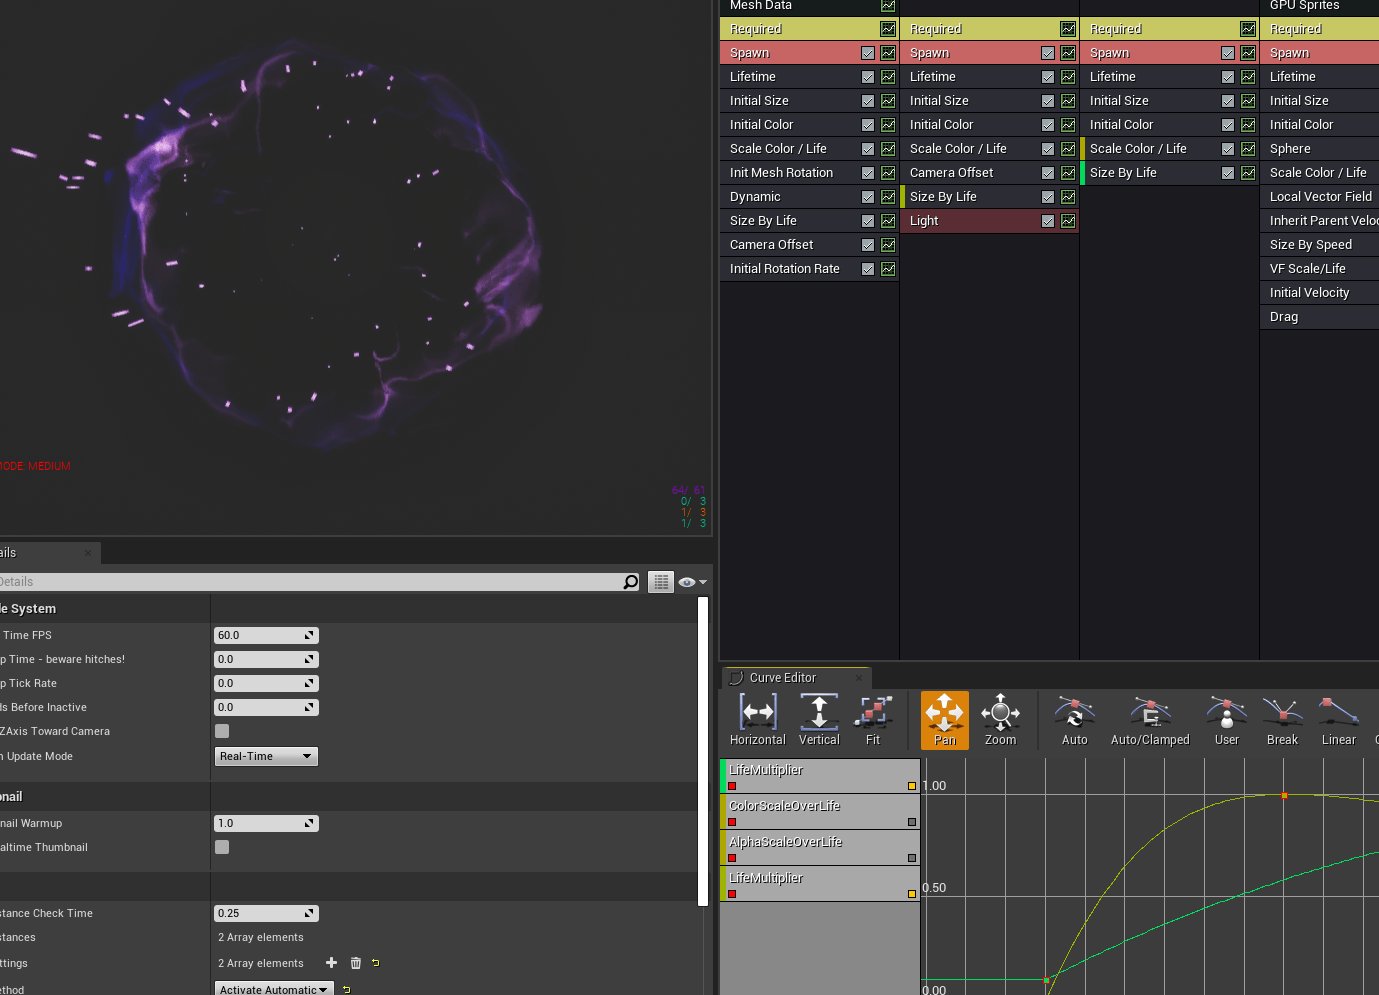Switch to the Curve Editor tab
This screenshot has height=995, width=1379.
[x=783, y=678]
